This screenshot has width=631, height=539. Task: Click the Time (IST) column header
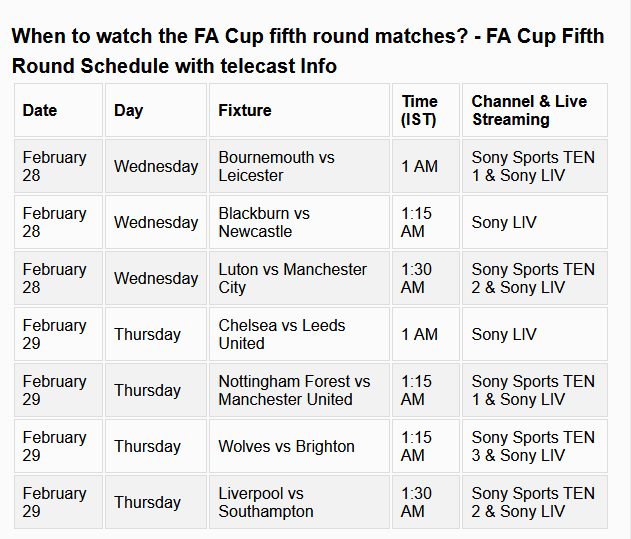(426, 110)
